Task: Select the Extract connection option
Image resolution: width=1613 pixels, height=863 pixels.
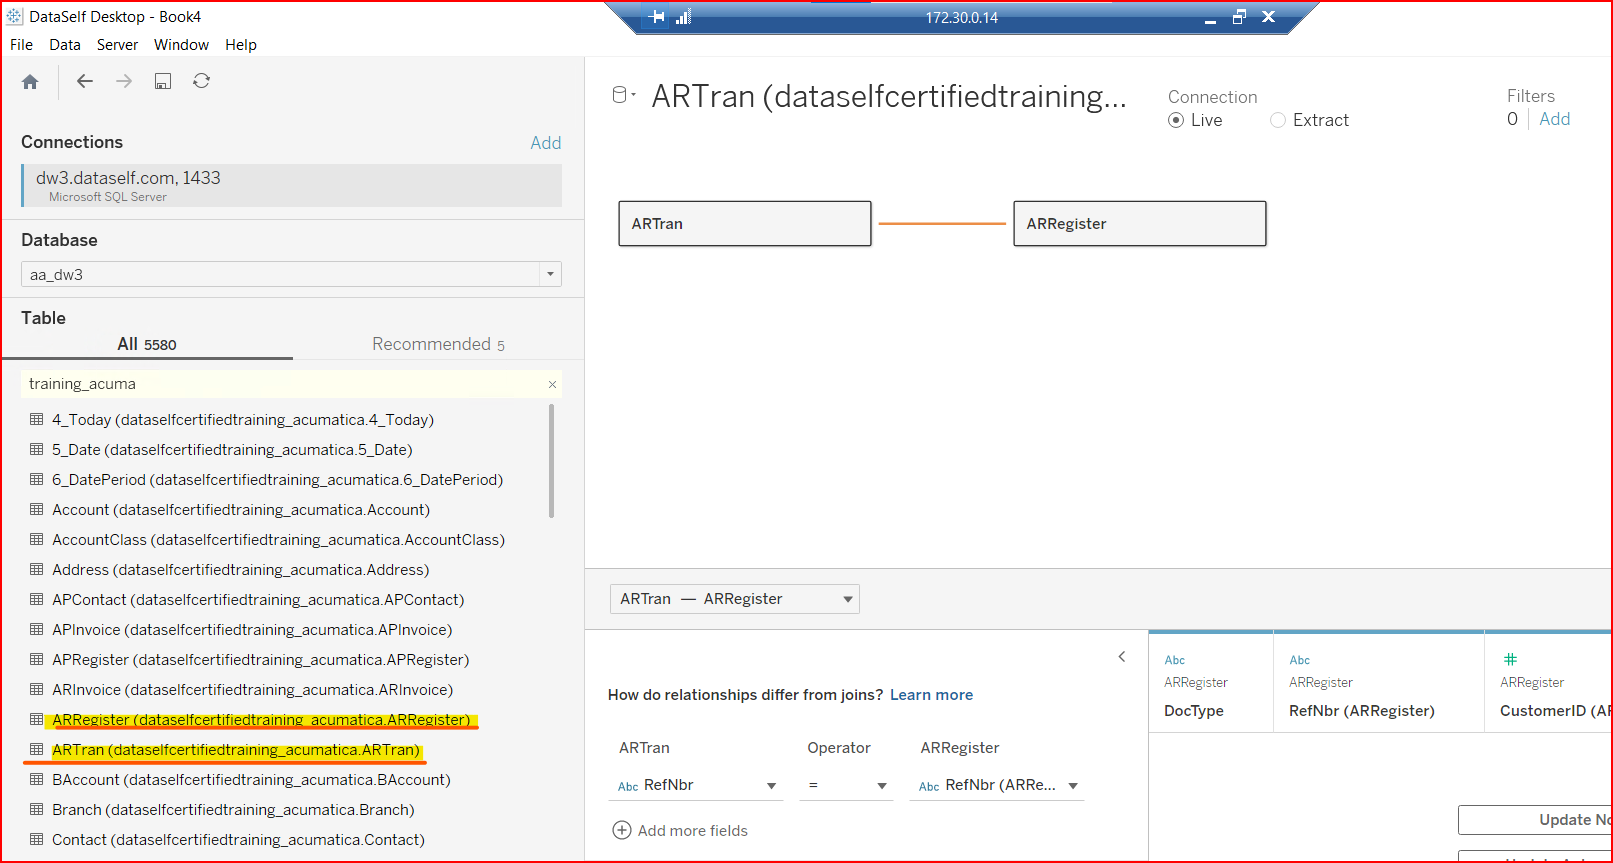Action: 1278,121
